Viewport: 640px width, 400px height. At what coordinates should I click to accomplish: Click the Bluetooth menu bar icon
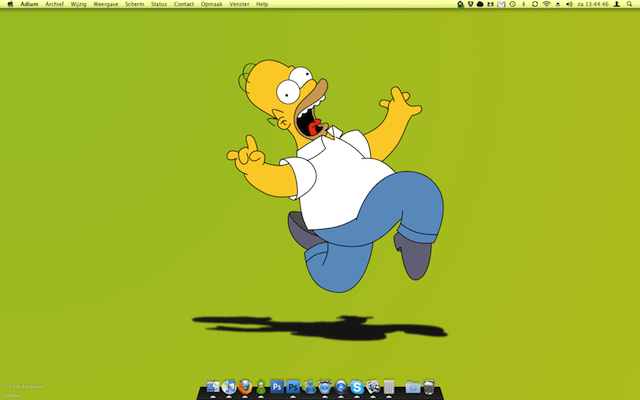(524, 4)
